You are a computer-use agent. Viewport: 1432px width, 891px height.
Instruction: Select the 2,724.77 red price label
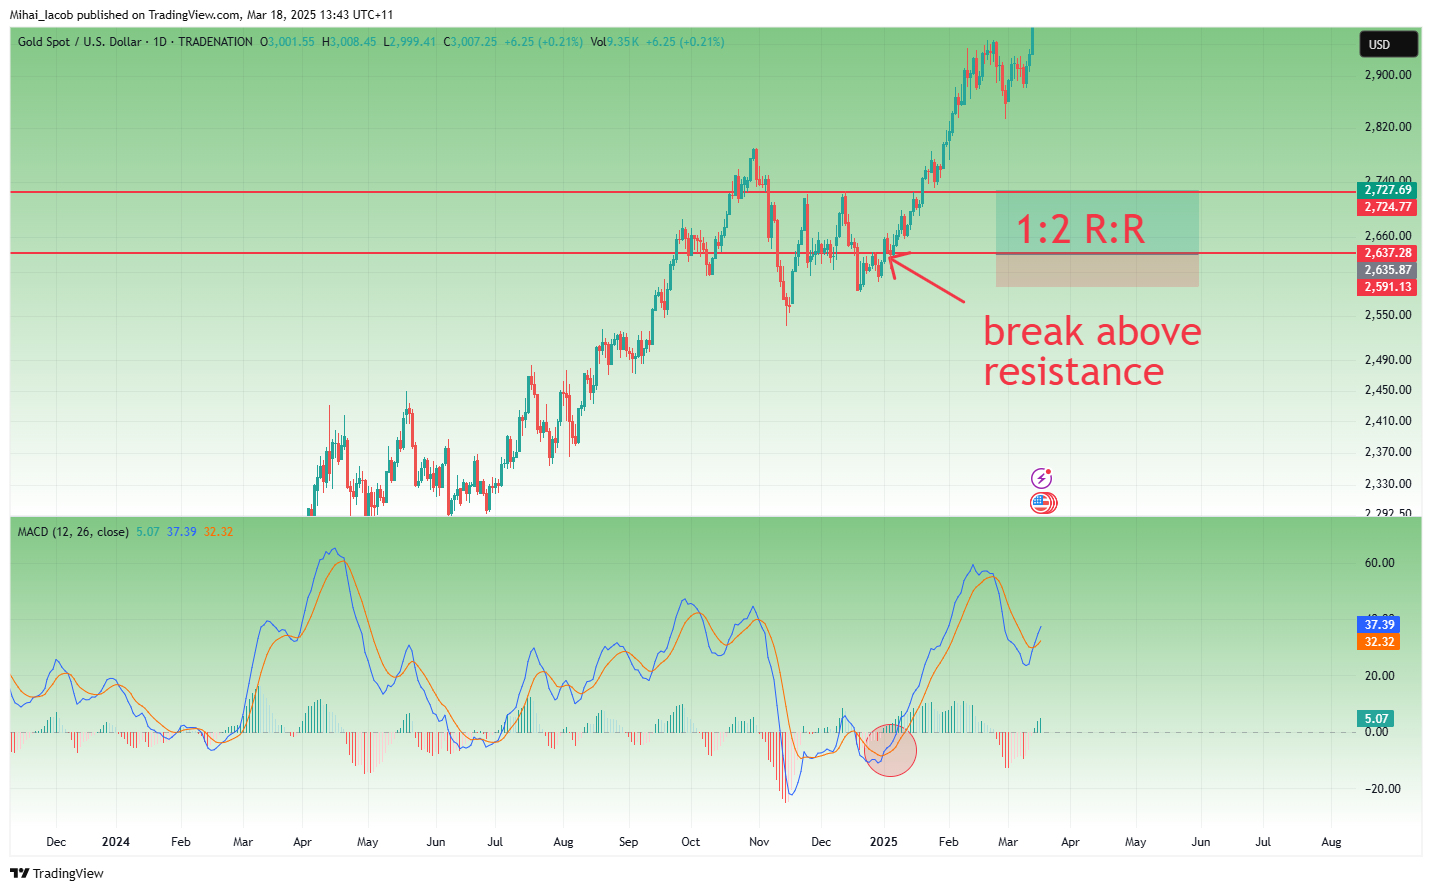(1388, 207)
